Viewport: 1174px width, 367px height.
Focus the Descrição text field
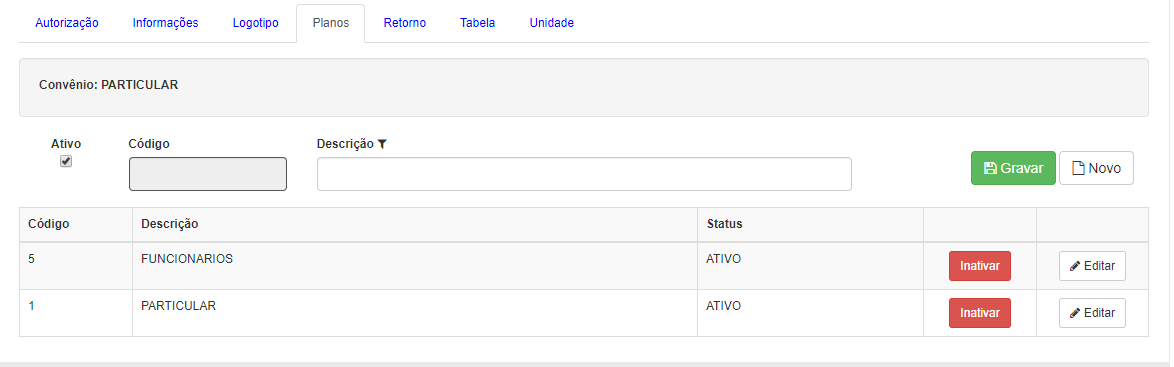click(584, 174)
